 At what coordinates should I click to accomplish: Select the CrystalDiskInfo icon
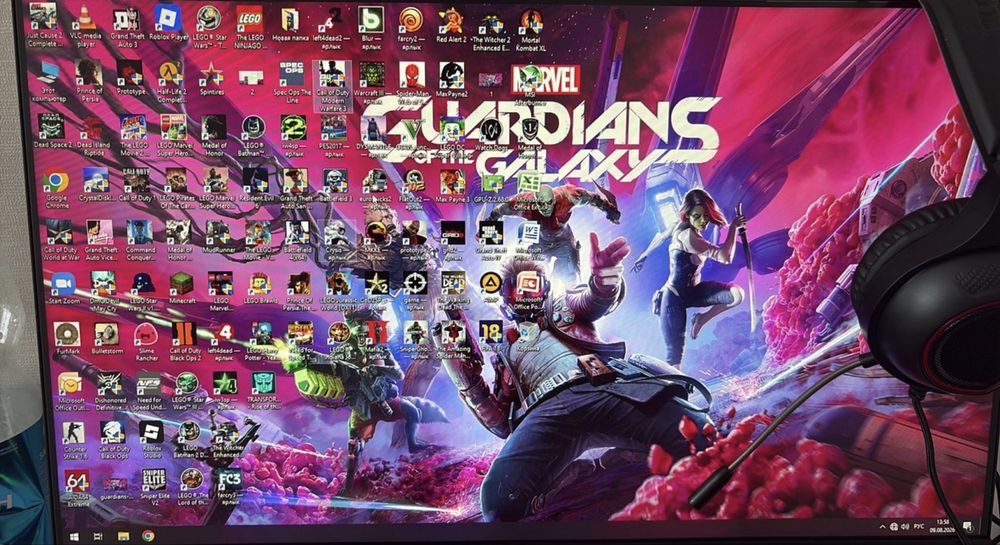(x=96, y=186)
